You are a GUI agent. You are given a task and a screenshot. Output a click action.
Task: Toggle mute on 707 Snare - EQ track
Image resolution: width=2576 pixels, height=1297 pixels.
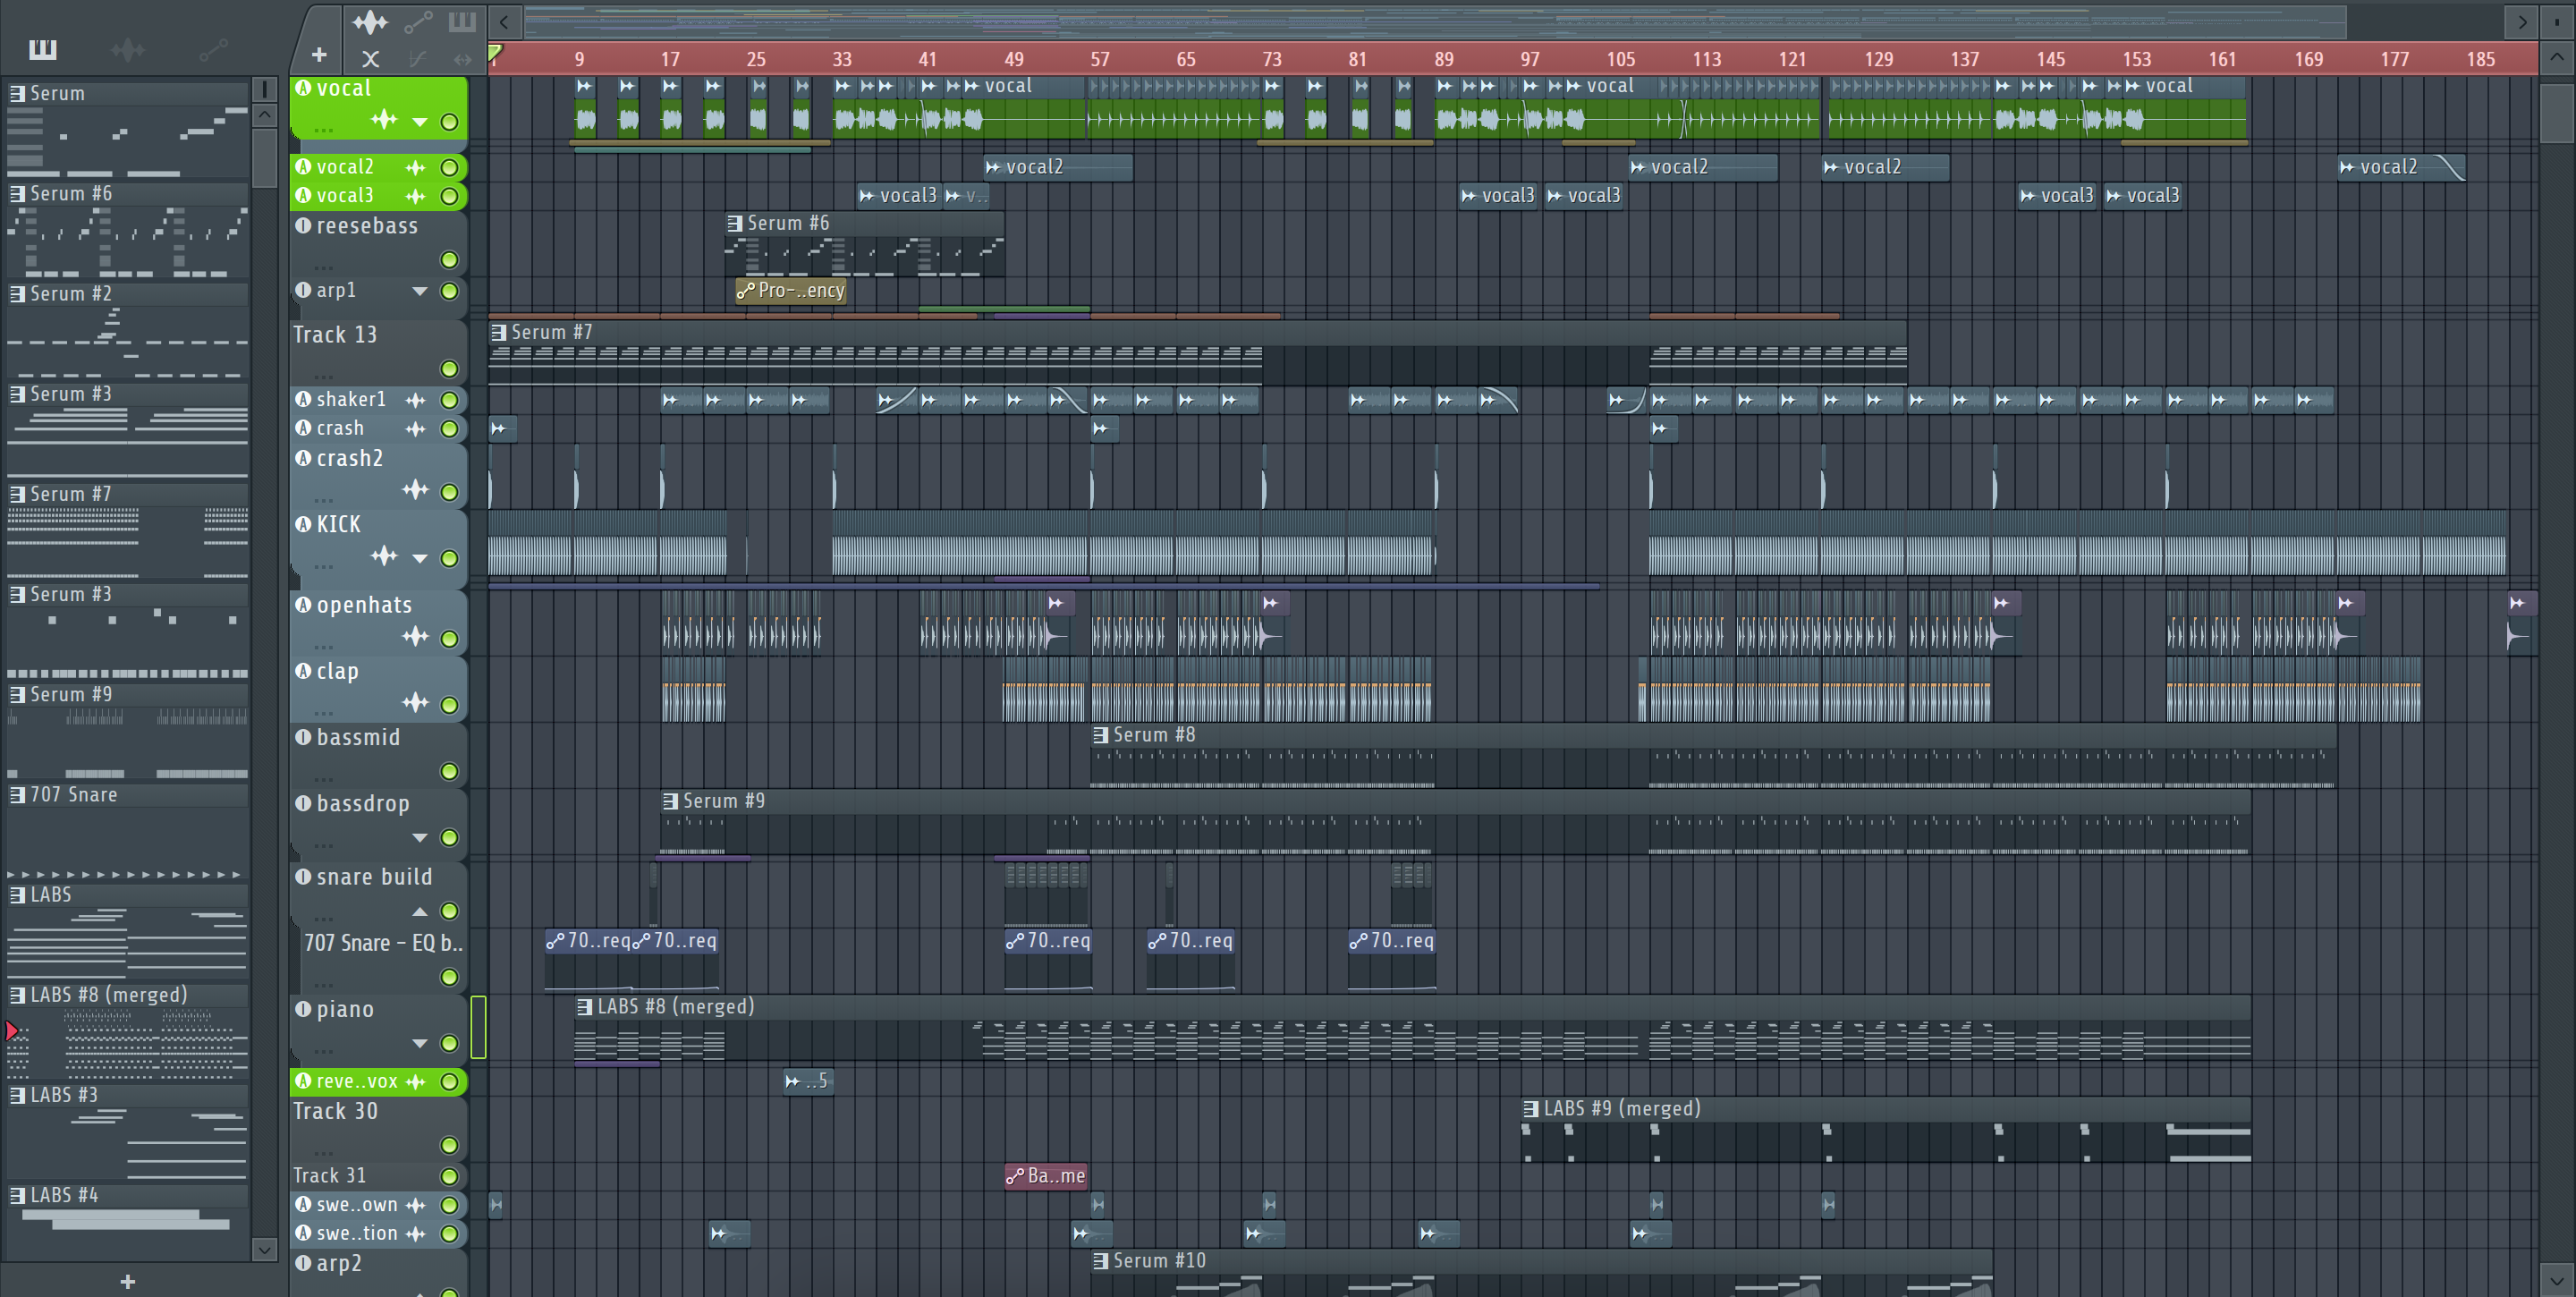tap(449, 977)
